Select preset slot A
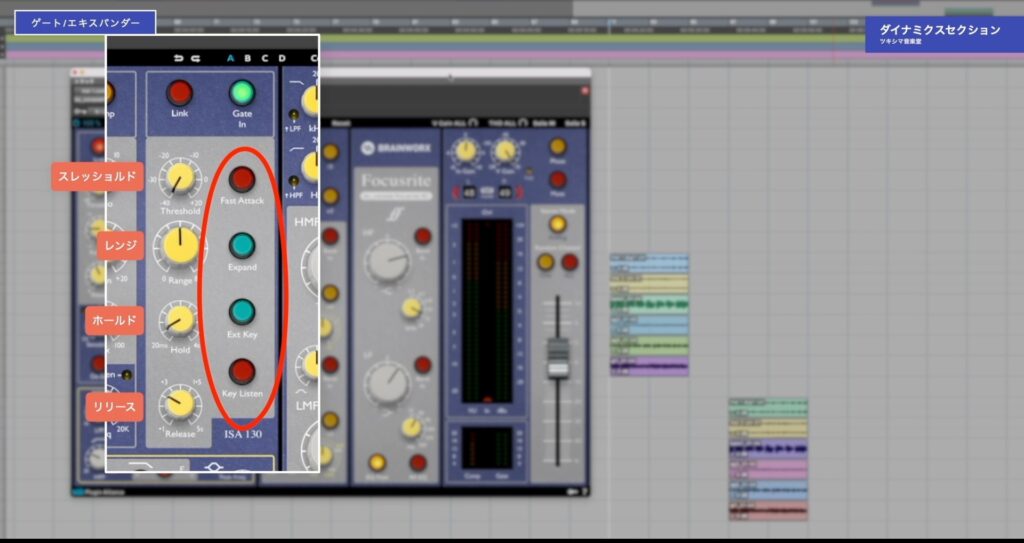This screenshot has width=1024, height=543. [231, 58]
